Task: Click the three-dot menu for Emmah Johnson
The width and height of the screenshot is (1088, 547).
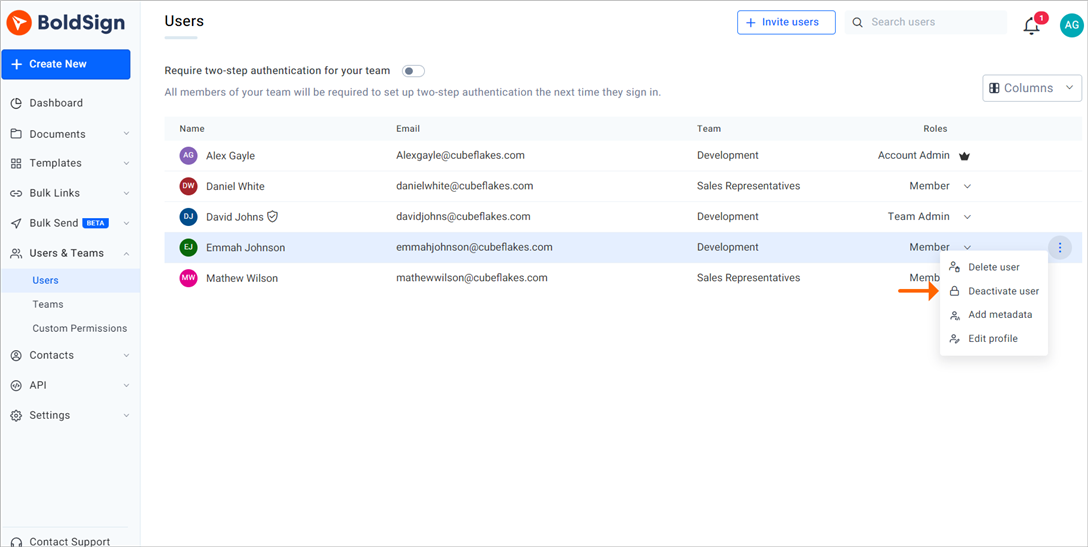Action: point(1060,248)
